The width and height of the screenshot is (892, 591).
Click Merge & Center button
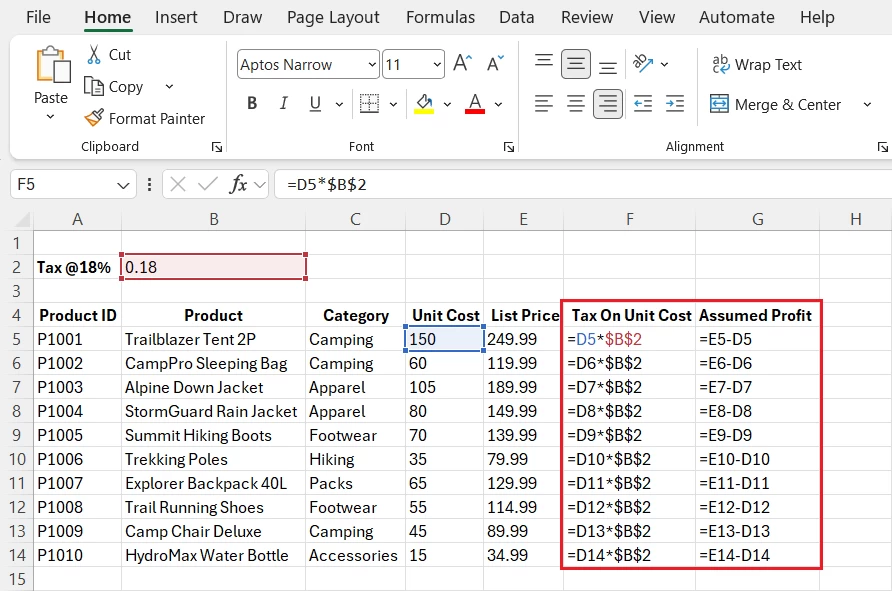(x=775, y=104)
